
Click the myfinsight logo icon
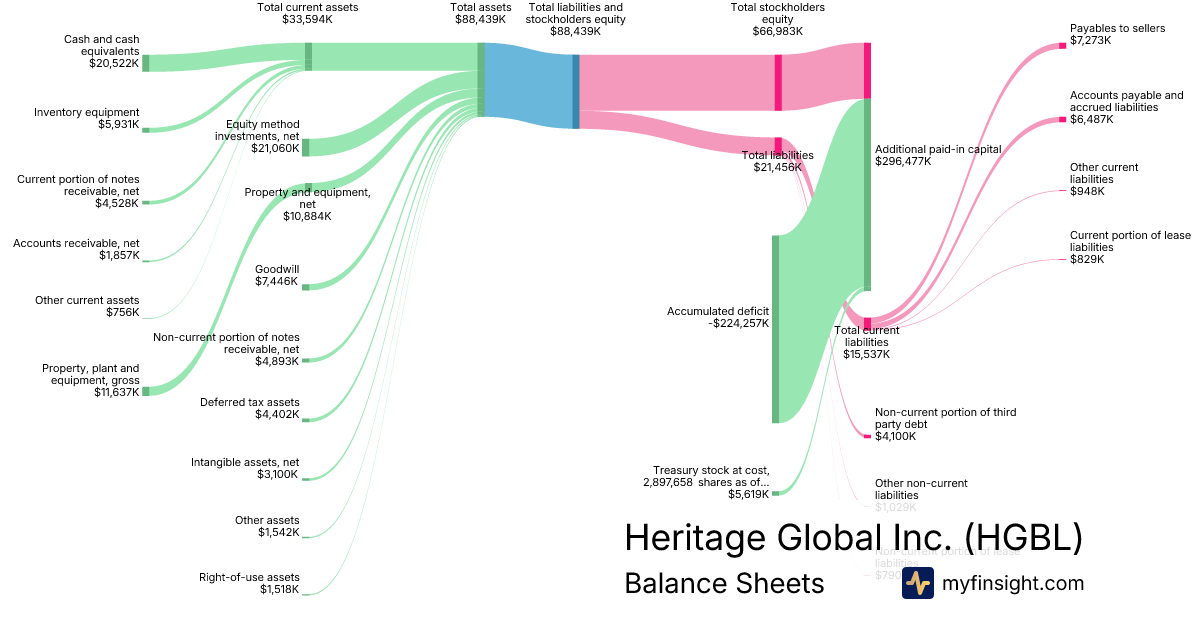point(917,583)
